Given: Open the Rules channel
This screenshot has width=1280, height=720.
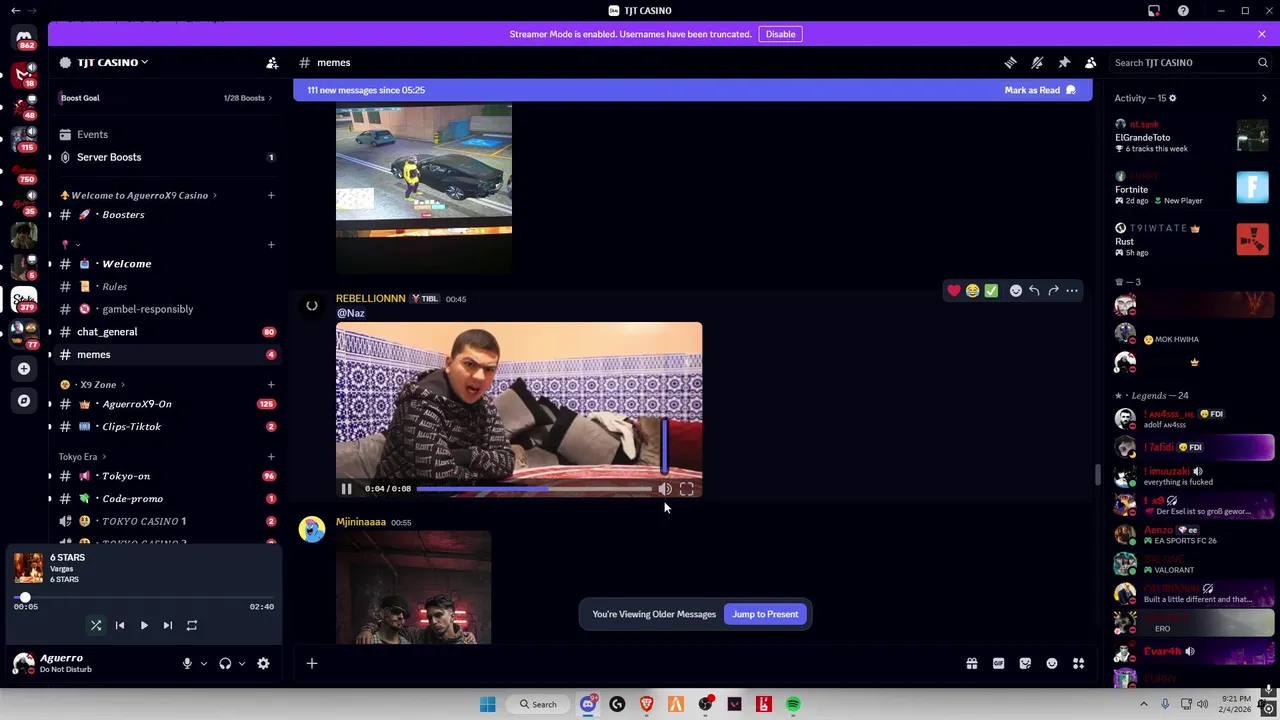Looking at the screenshot, I should tap(165, 286).
